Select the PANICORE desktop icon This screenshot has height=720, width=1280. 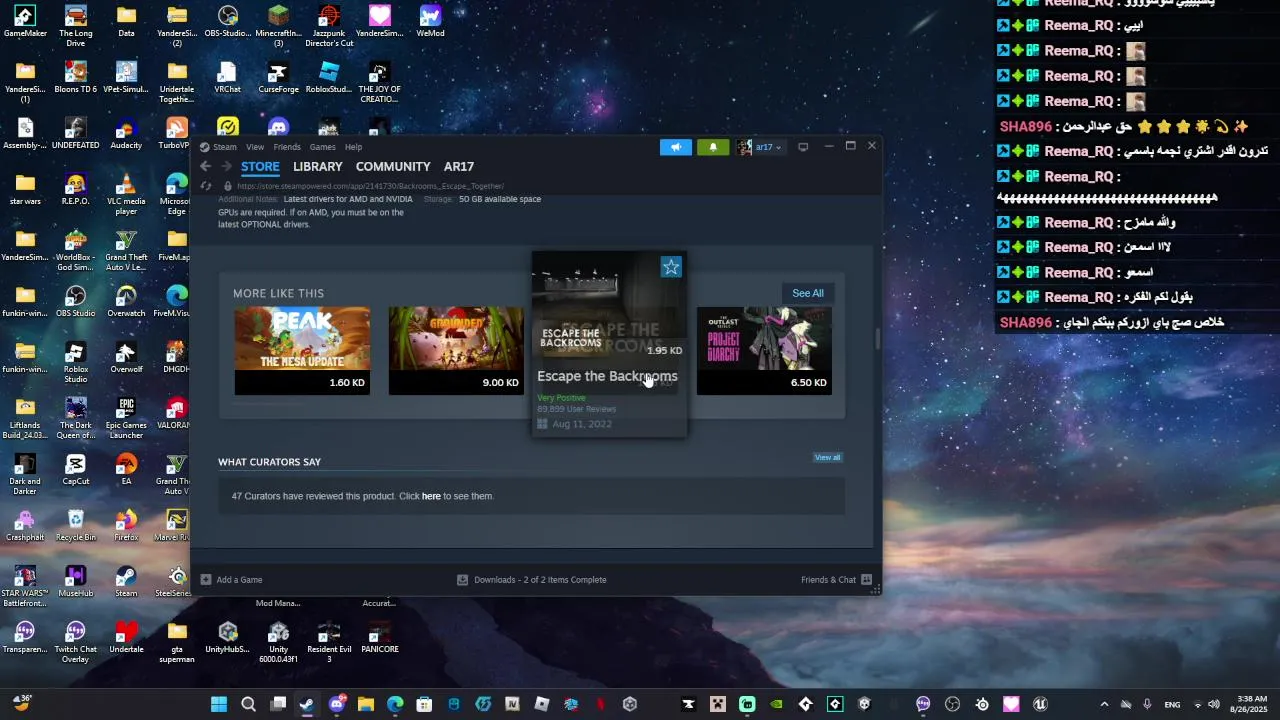click(x=379, y=639)
